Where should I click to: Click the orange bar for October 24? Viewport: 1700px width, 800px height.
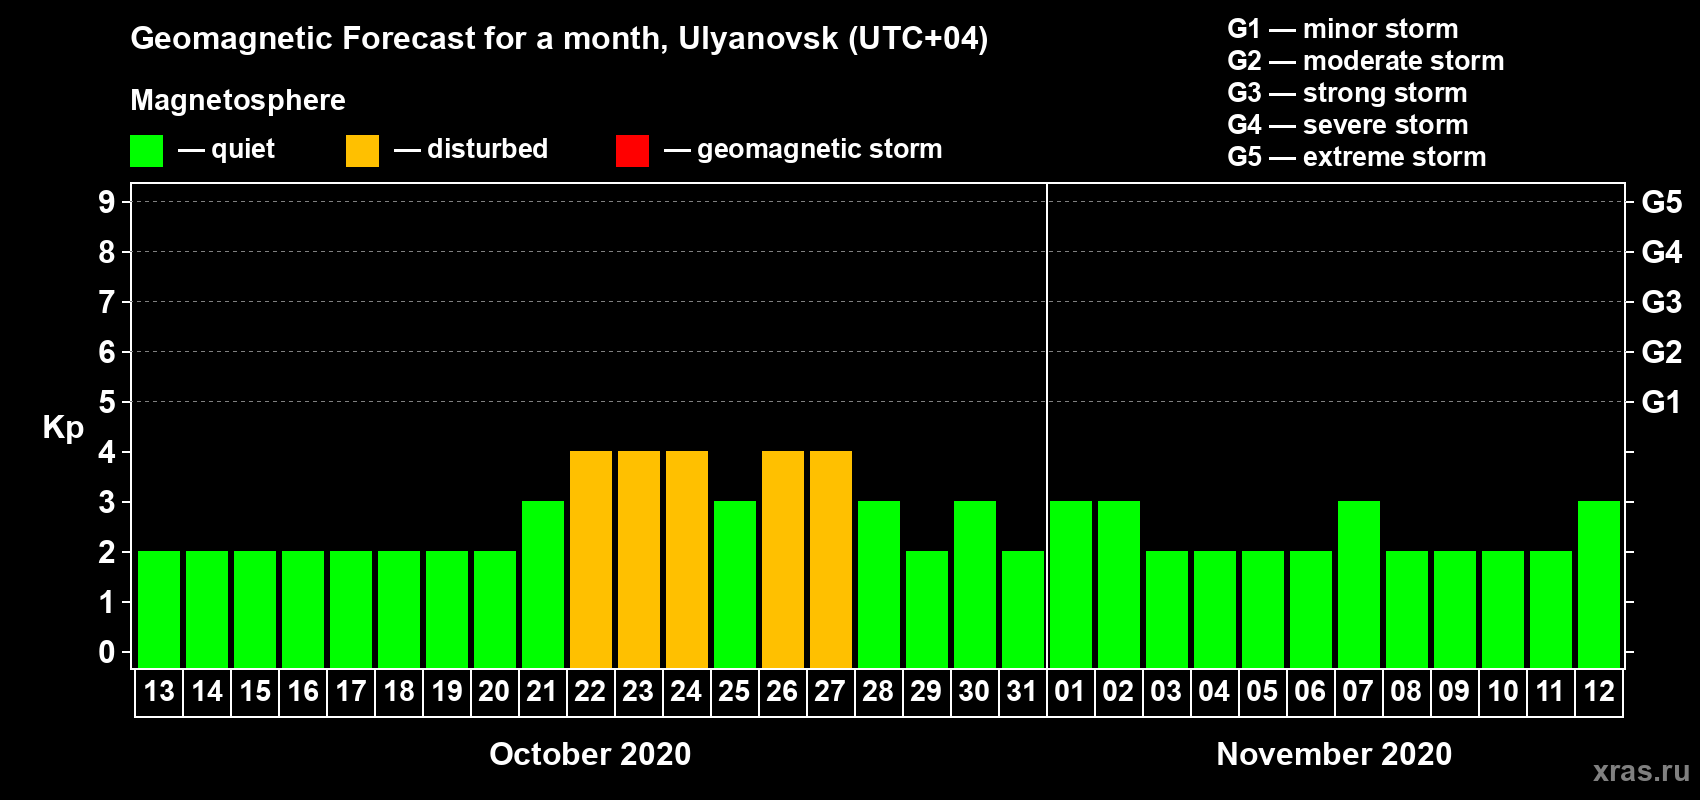(x=687, y=559)
